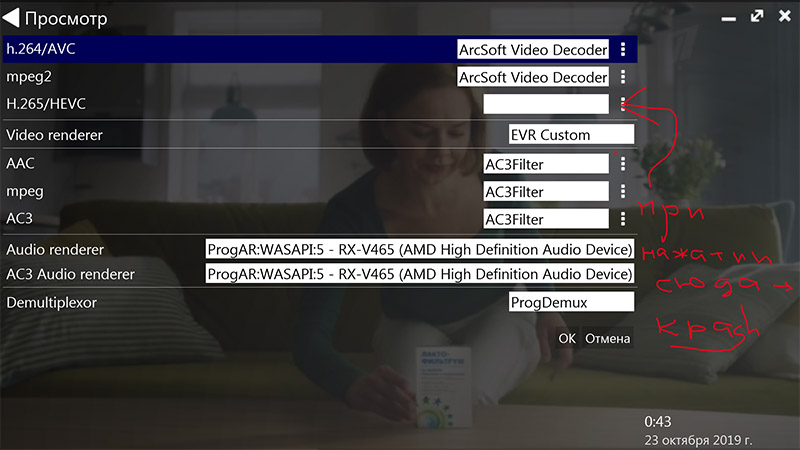The width and height of the screenshot is (800, 450).
Task: Open the mpeg2 ArcSoft Video Decoder dropdown
Action: [x=532, y=77]
